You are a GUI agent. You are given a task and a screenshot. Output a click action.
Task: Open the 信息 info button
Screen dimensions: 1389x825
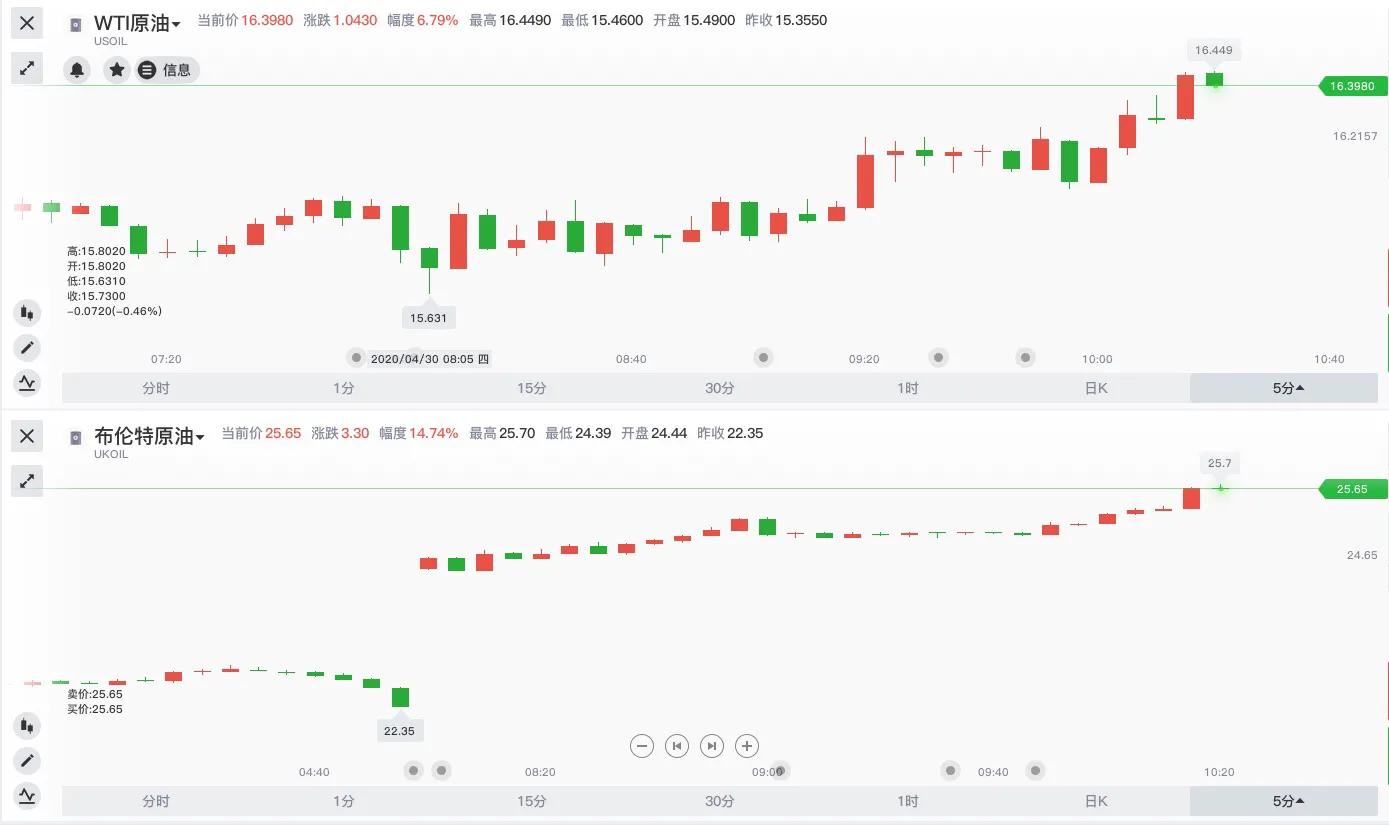pyautogui.click(x=167, y=70)
